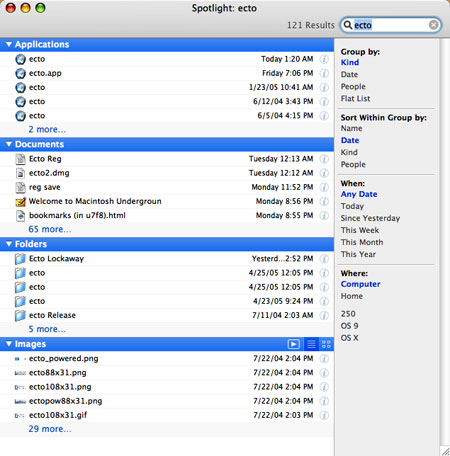Image resolution: width=450 pixels, height=456 pixels.
Task: Start the Images slideshow play button
Action: (x=294, y=344)
